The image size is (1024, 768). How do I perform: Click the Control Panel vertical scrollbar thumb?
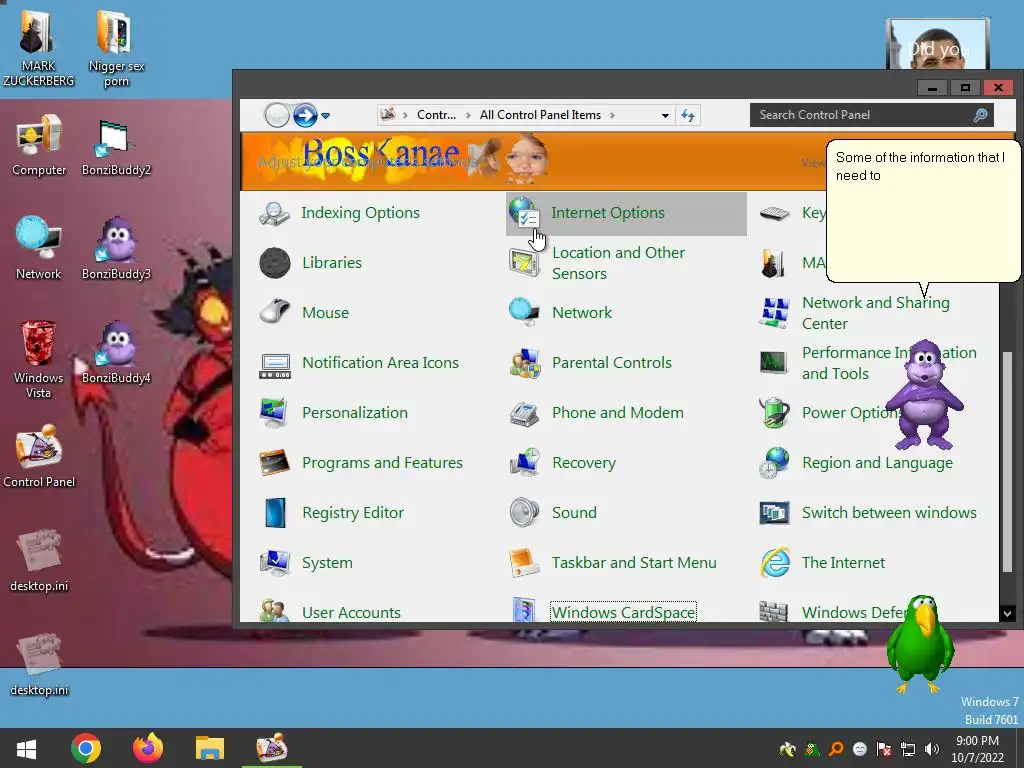pyautogui.click(x=1007, y=460)
